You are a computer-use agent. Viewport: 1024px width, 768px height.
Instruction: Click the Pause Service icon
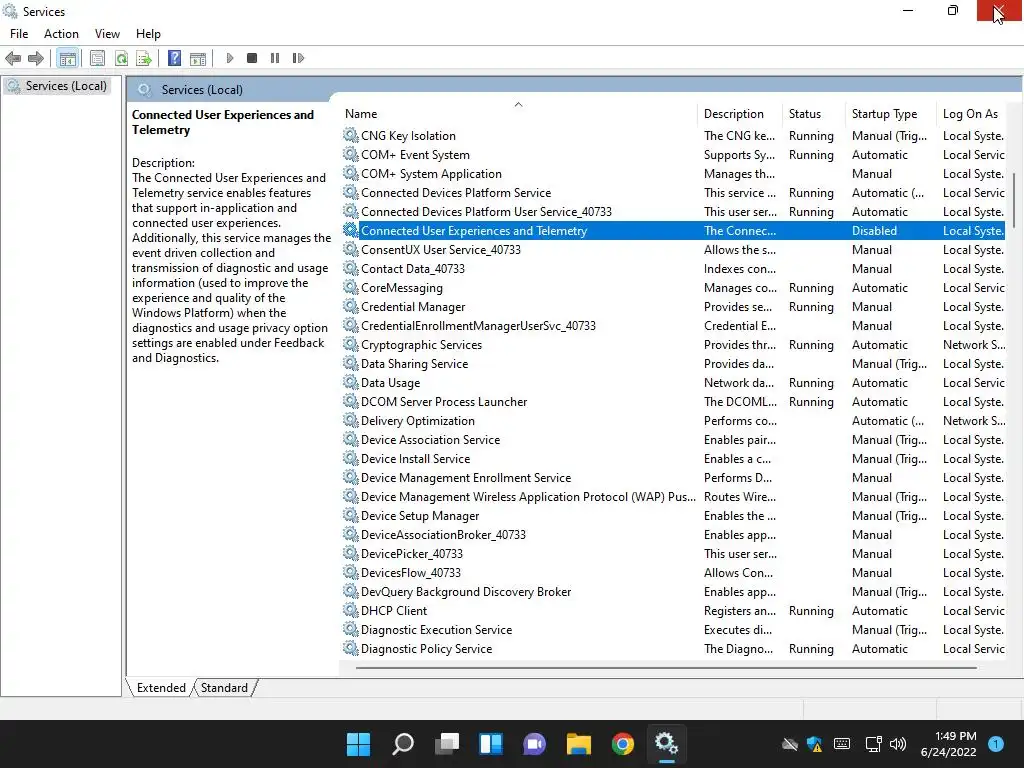point(275,58)
